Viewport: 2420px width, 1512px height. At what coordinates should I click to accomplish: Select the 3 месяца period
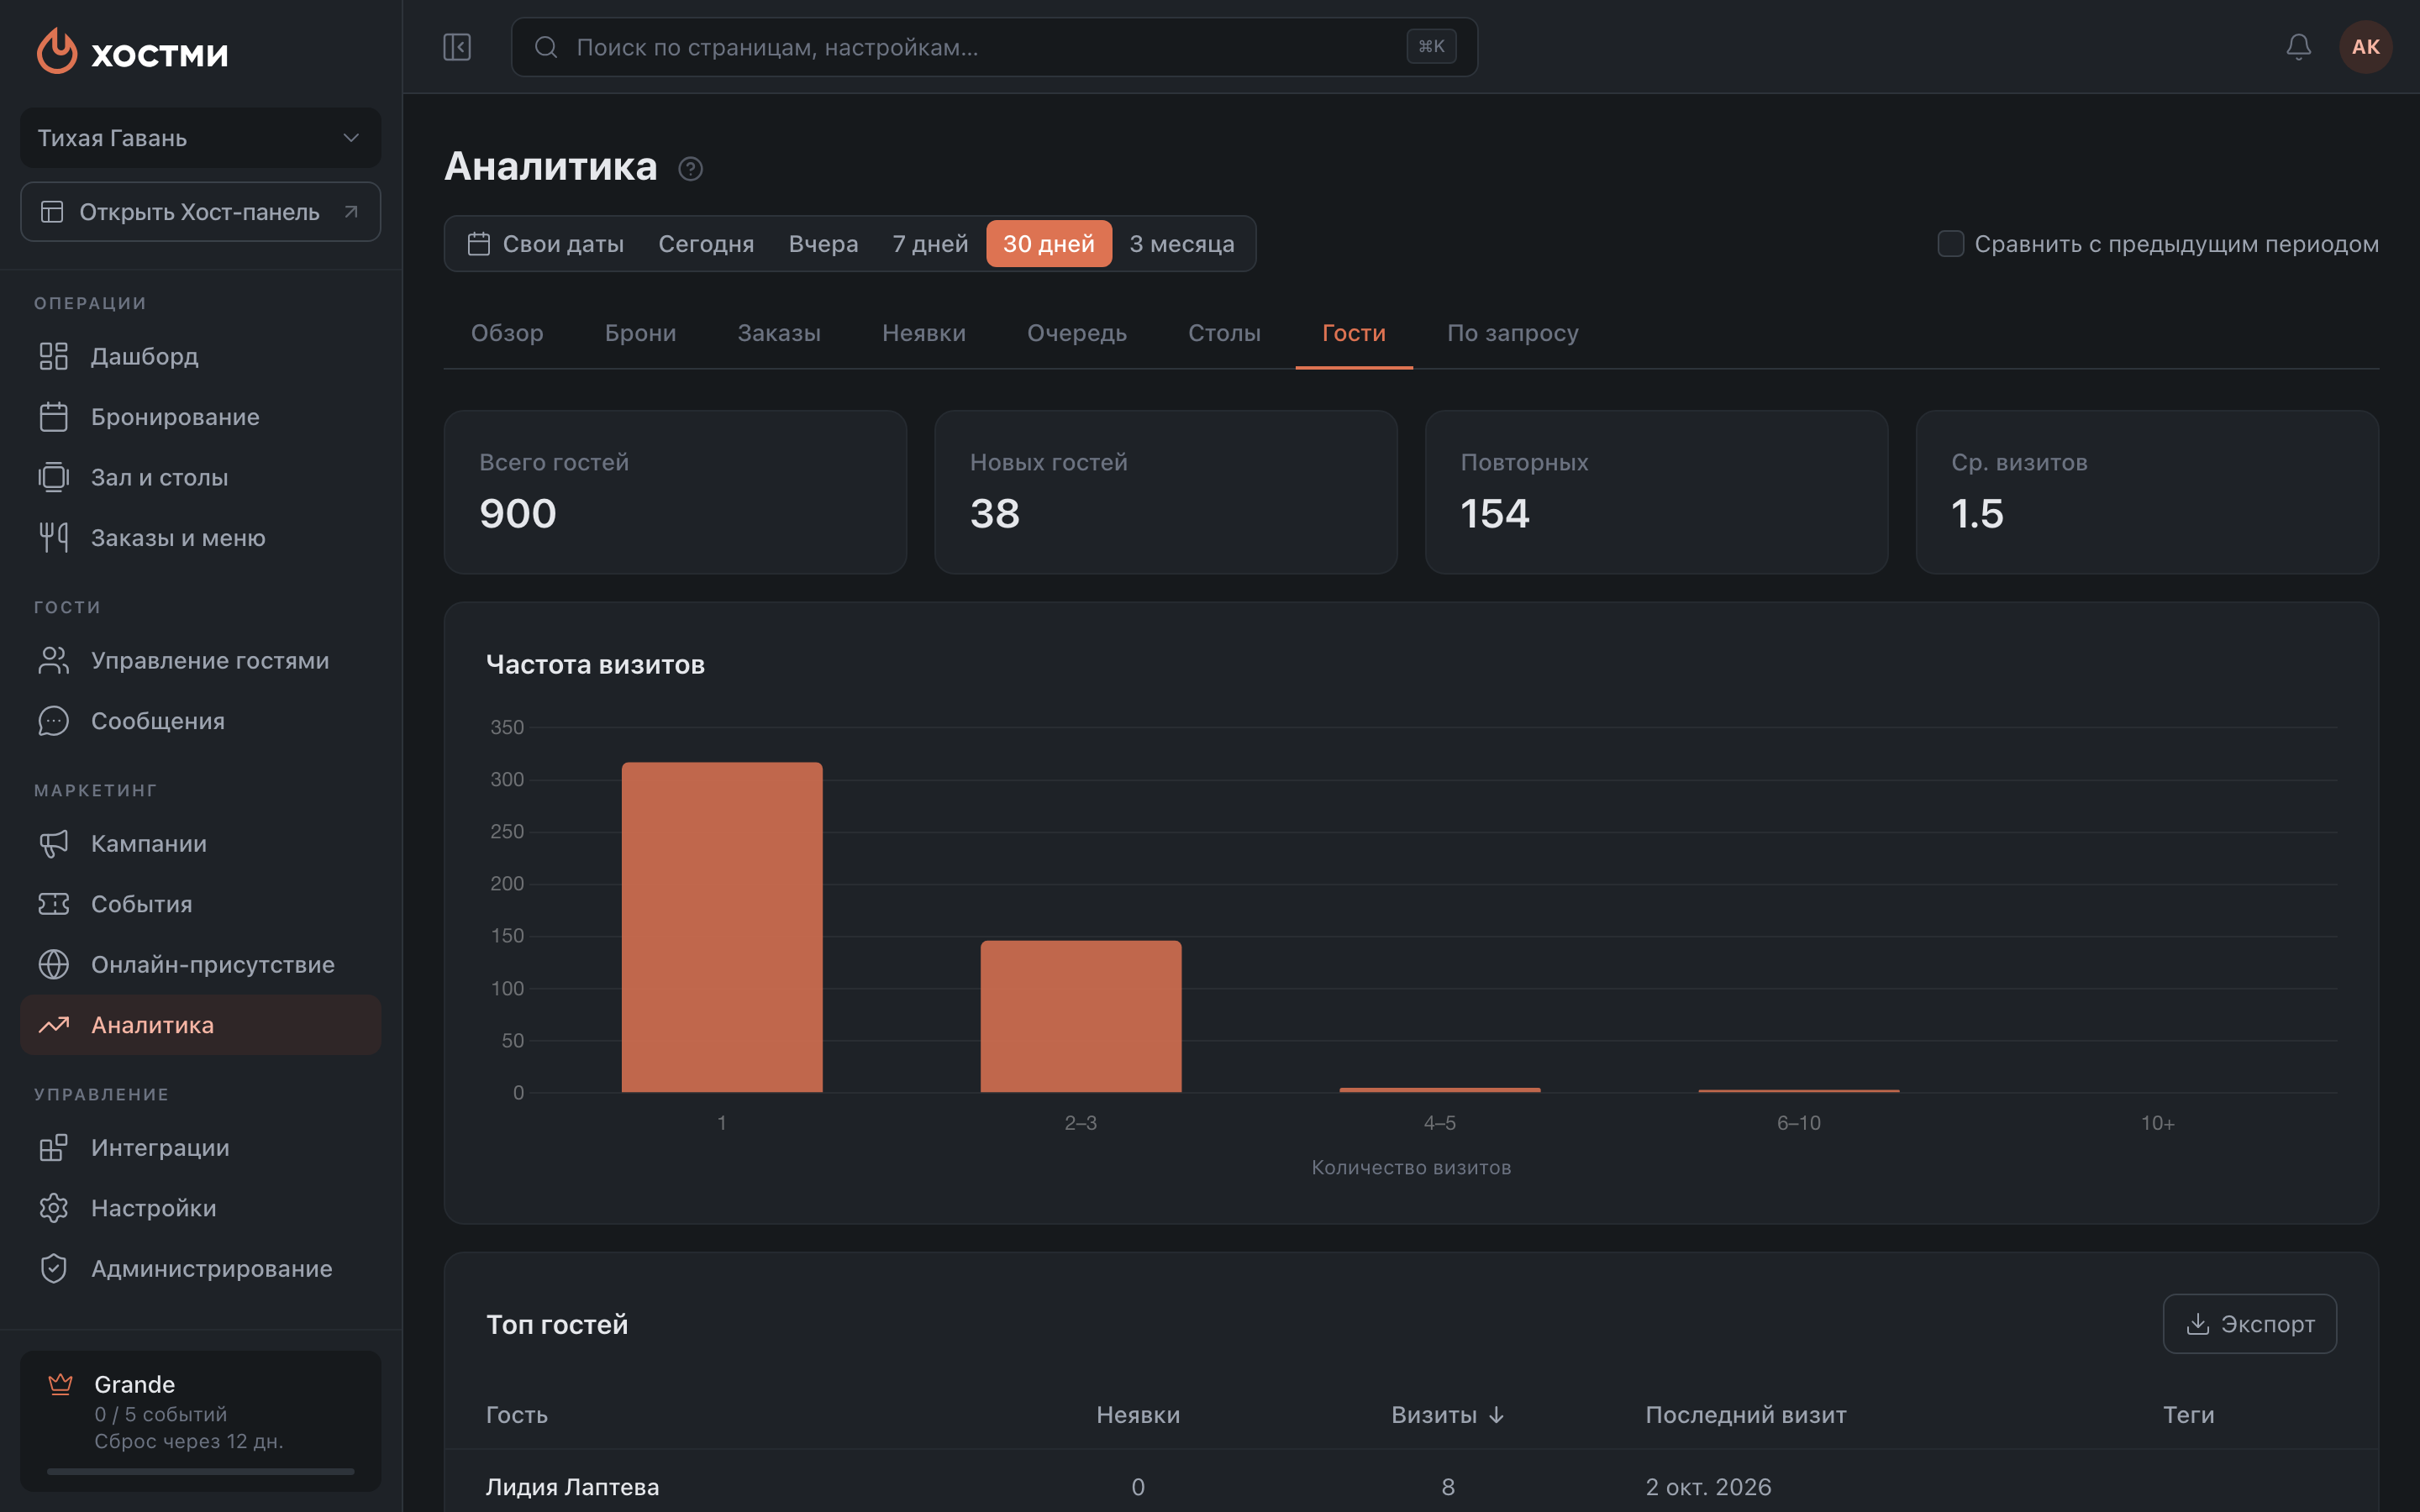pyautogui.click(x=1181, y=244)
